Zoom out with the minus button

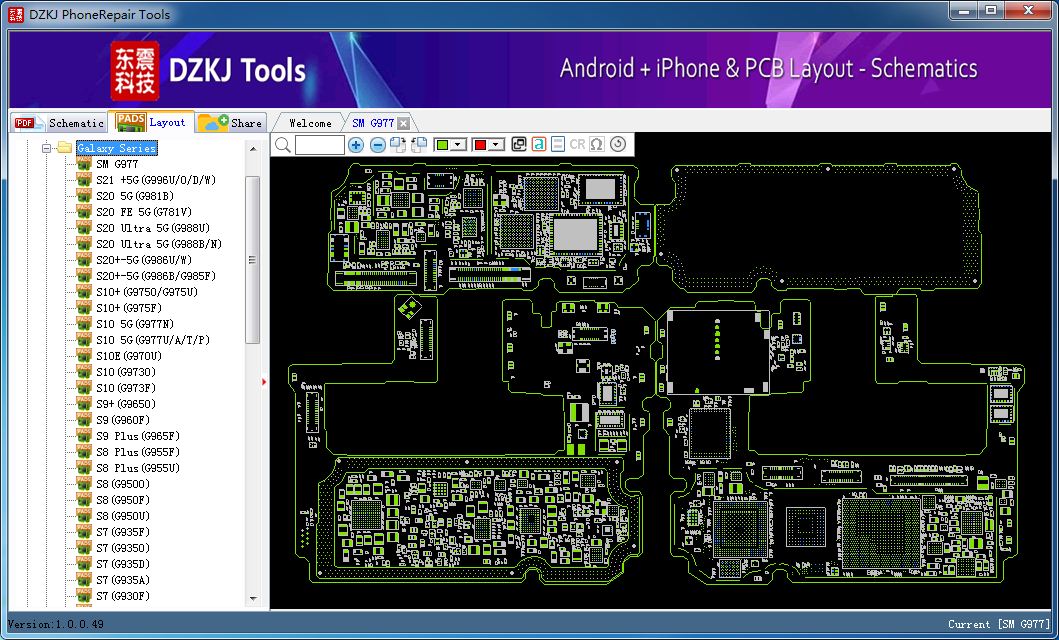(x=378, y=144)
